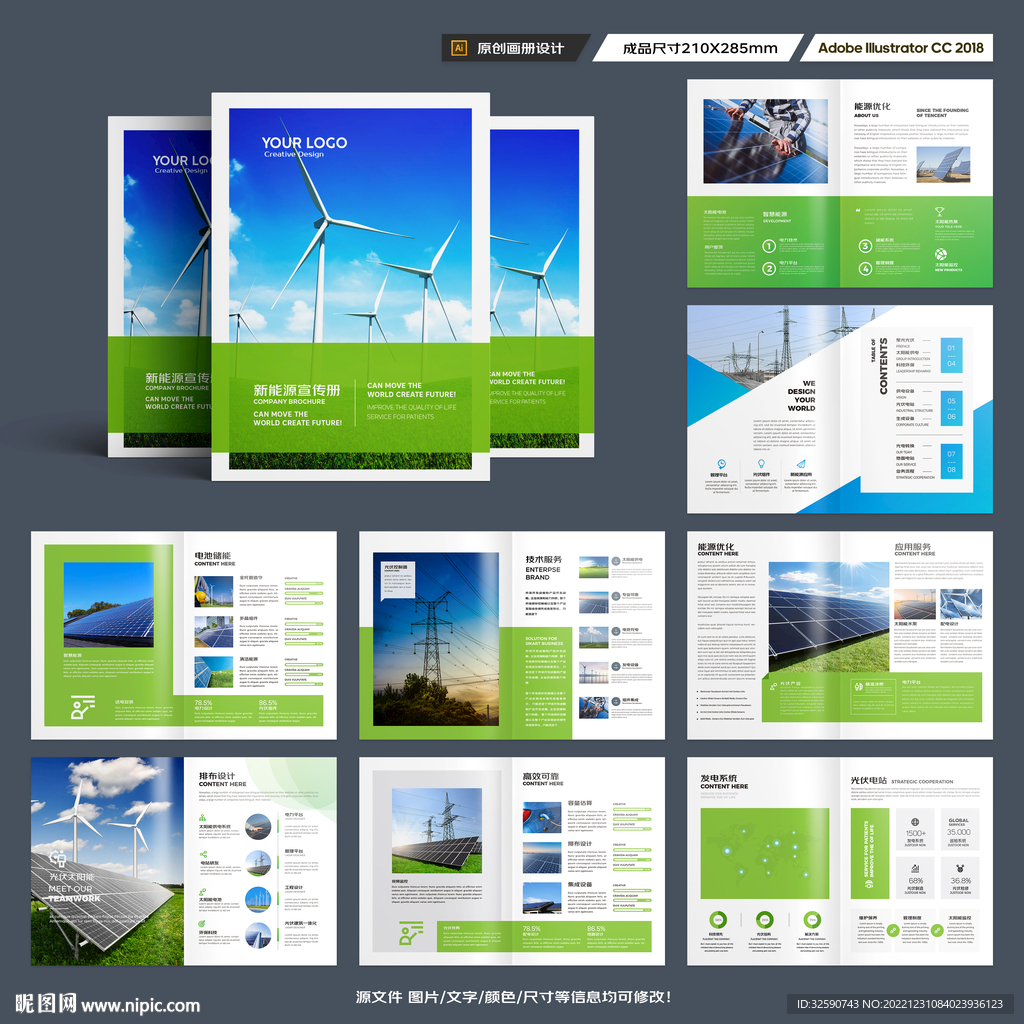Image resolution: width=1024 pixels, height=1024 pixels.
Task: Click the blue lightbulb icon in contents spread
Action: [761, 464]
